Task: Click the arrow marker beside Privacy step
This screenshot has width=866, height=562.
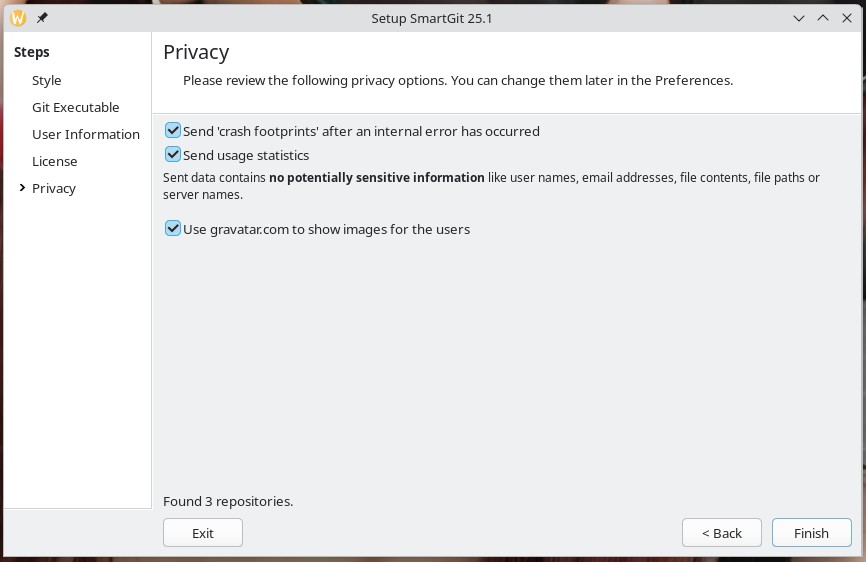Action: [22, 188]
